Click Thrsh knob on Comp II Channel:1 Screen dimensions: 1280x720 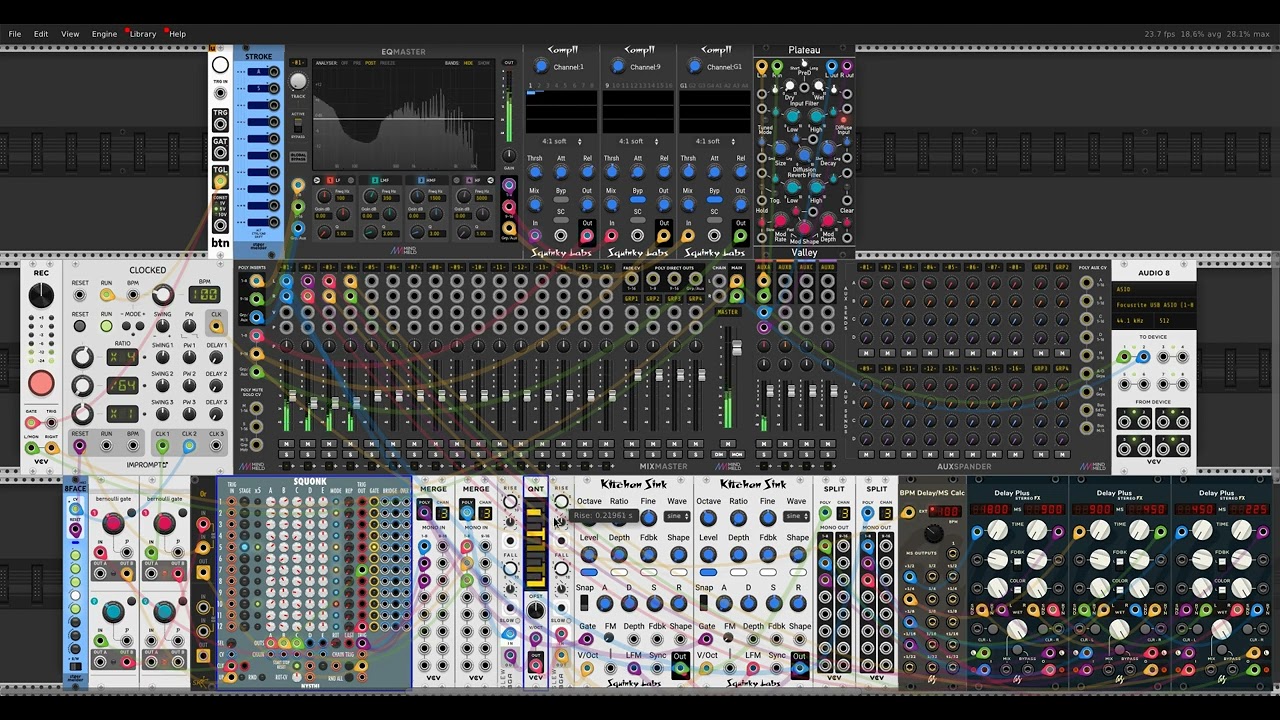coord(535,172)
